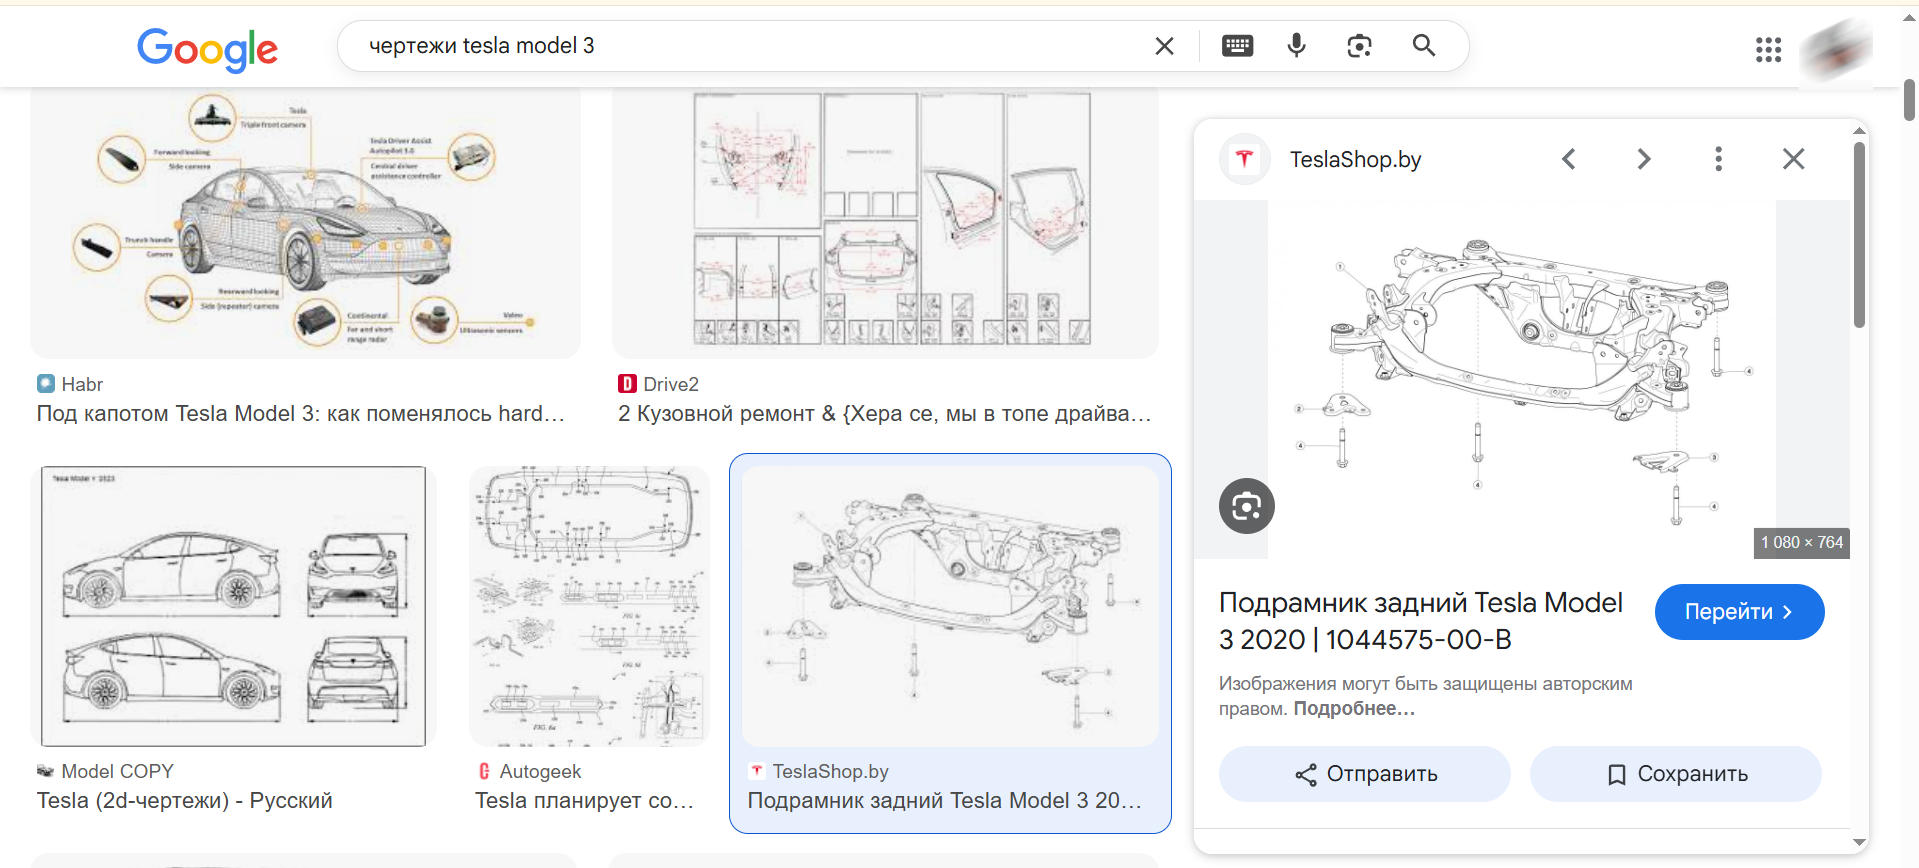
Task: Open patent drawing thumbnail from Autogeek
Action: coord(589,606)
